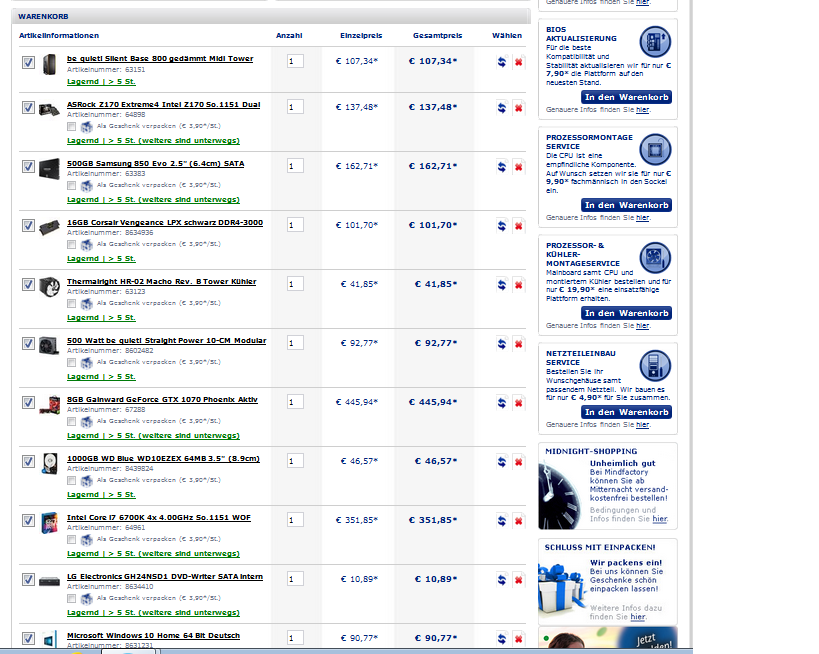The width and height of the screenshot is (819, 654).
Task: Refresh the ASRock Z170 Extreme4 row
Action: (x=501, y=108)
